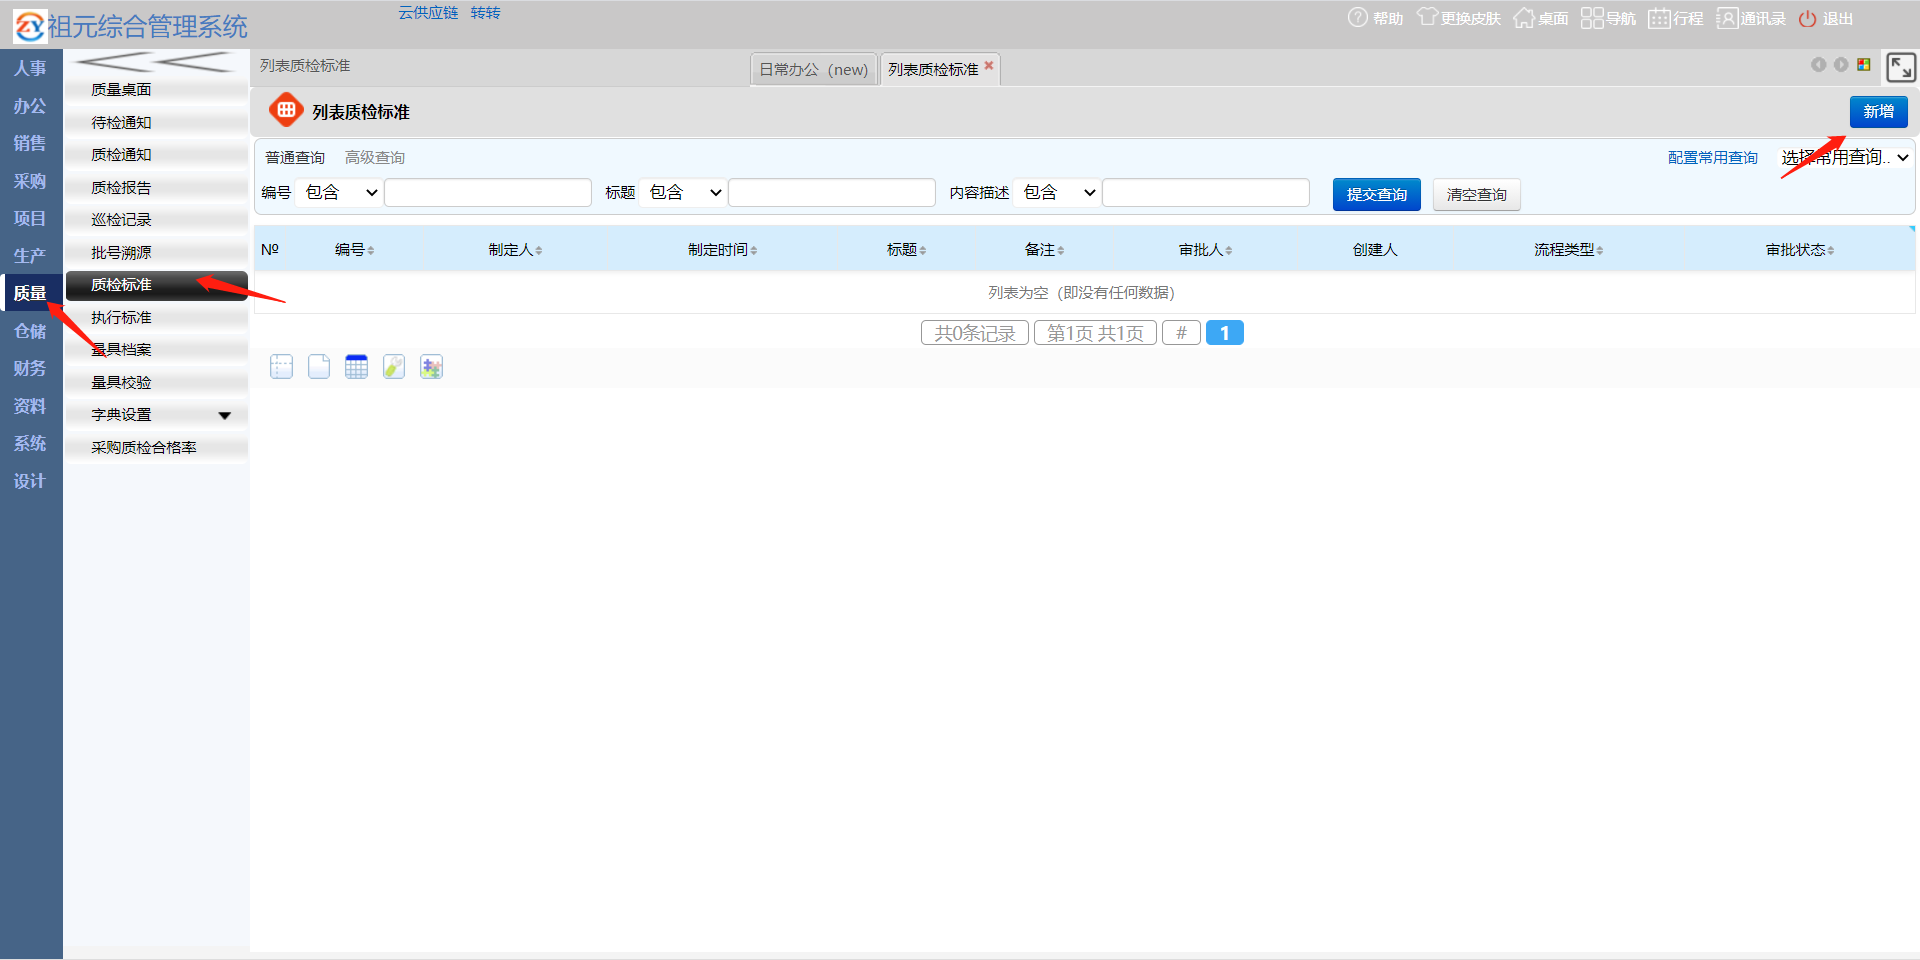Click the 内容描述 search input field
Viewport: 1920px width, 960px height.
click(x=1206, y=192)
